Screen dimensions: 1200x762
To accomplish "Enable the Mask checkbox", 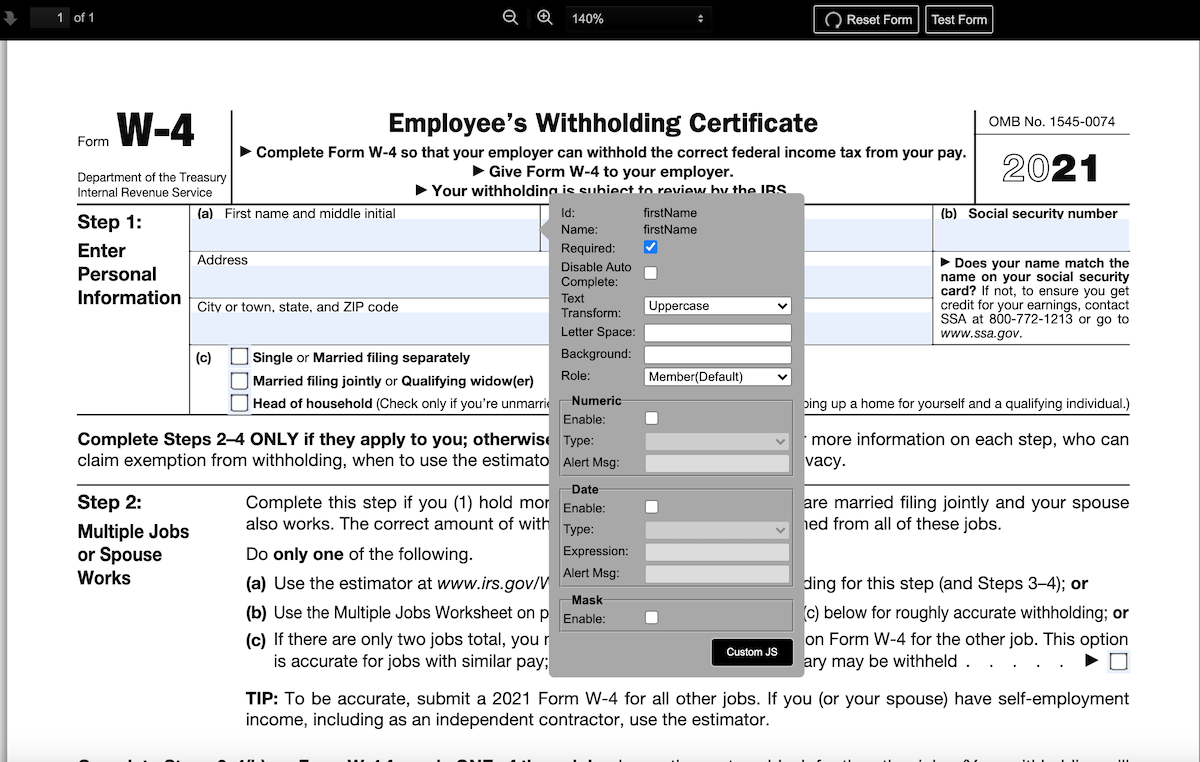I will [x=652, y=618].
